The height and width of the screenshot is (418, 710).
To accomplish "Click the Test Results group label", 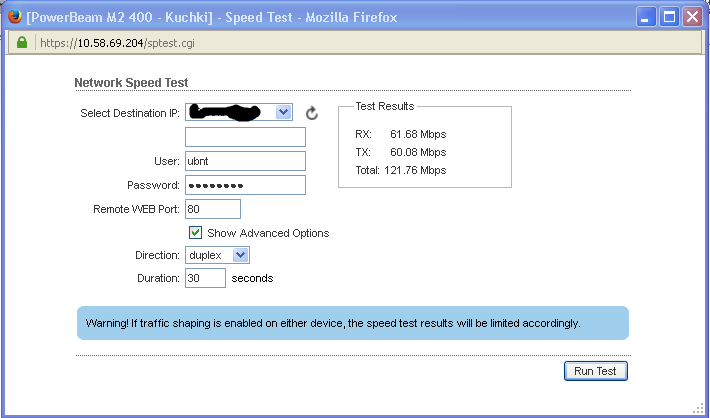I will [384, 106].
